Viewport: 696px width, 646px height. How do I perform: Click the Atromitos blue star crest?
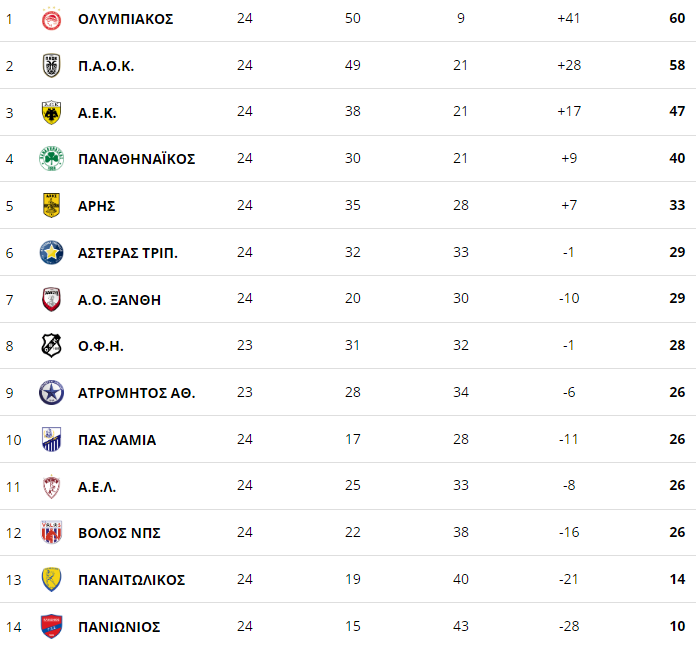click(x=51, y=393)
